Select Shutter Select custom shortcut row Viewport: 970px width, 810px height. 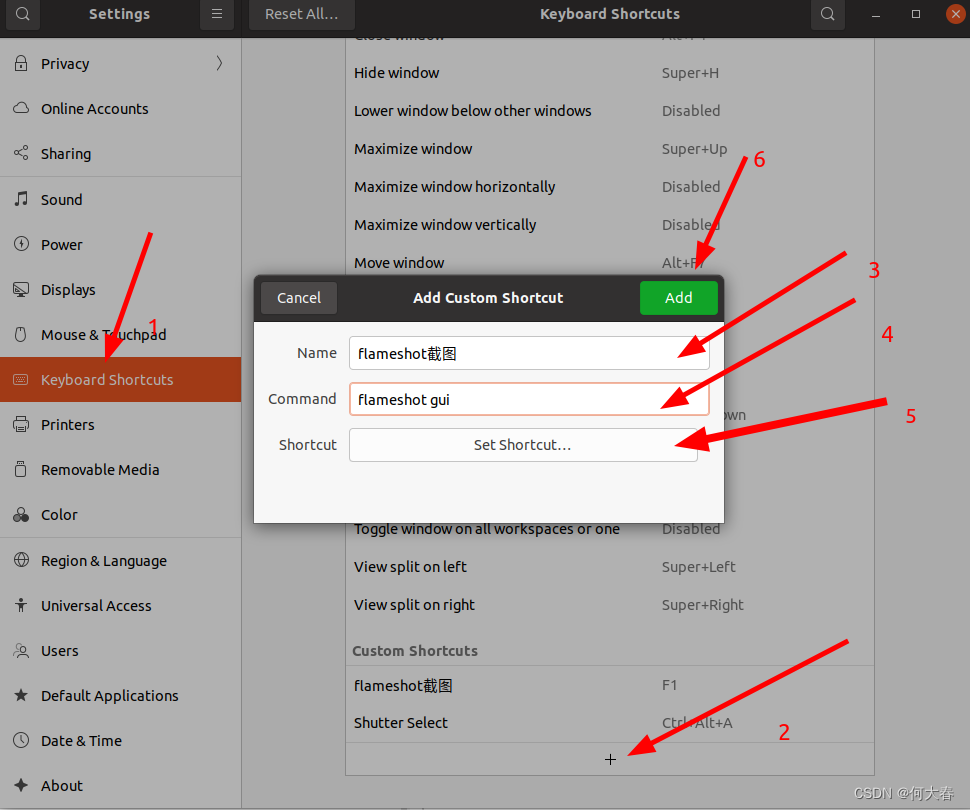(x=610, y=723)
